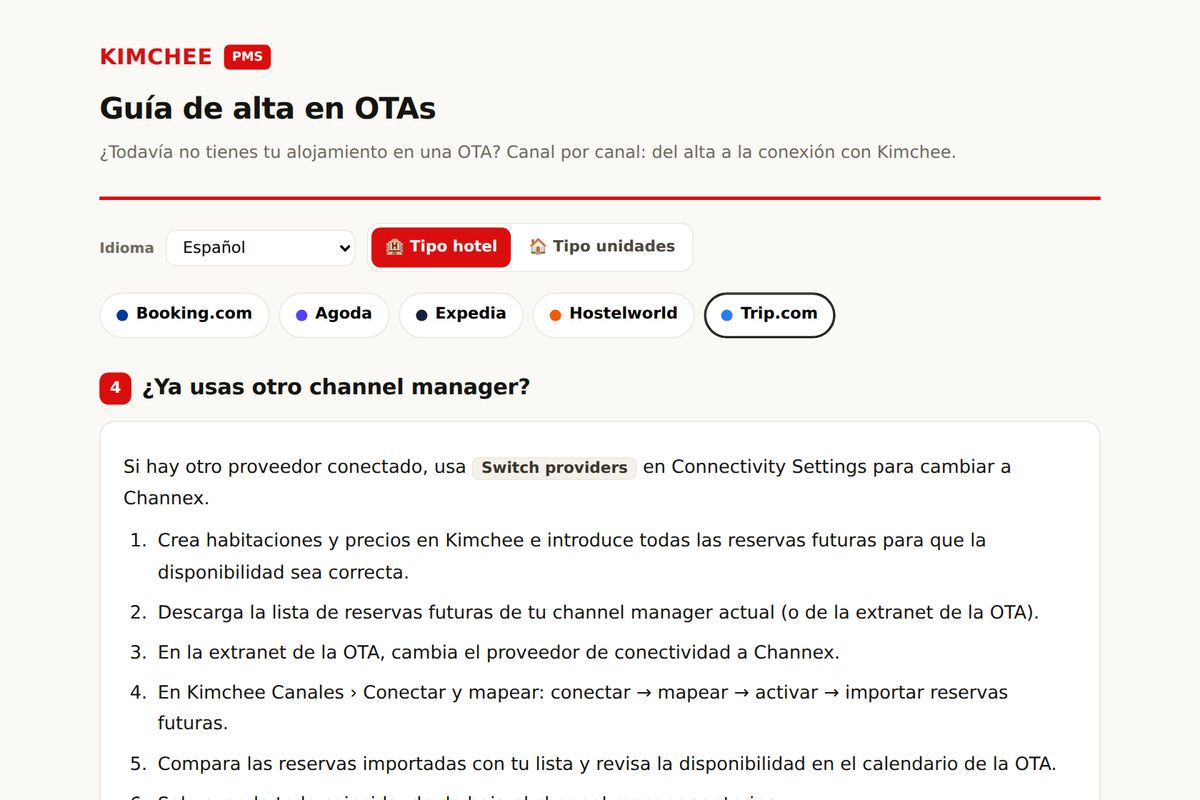
Task: Select the Agoda channel tab
Action: (334, 315)
